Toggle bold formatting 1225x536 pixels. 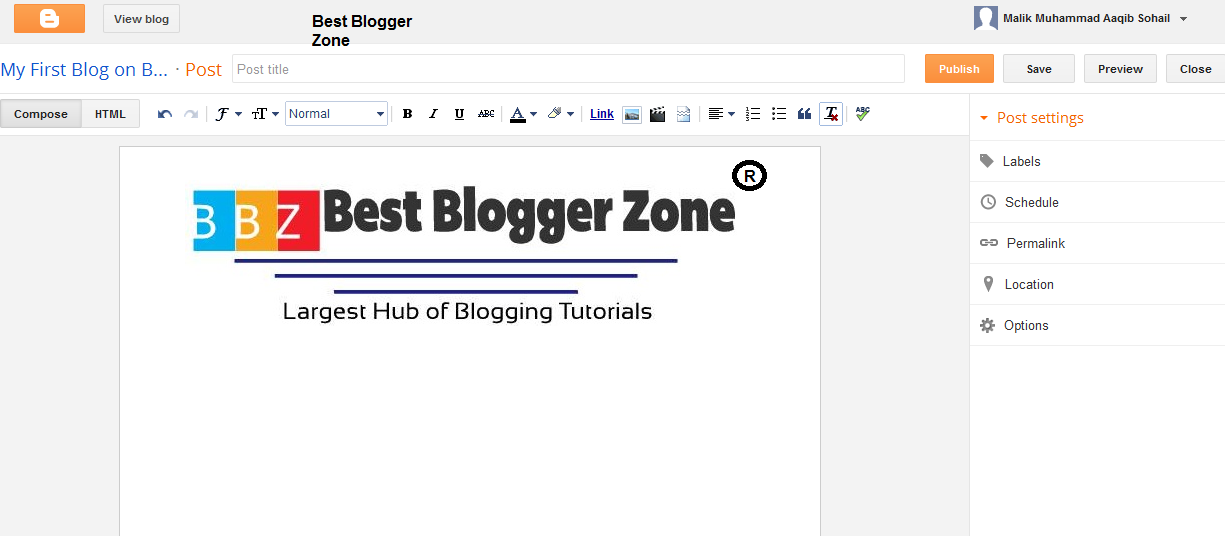pyautogui.click(x=407, y=114)
